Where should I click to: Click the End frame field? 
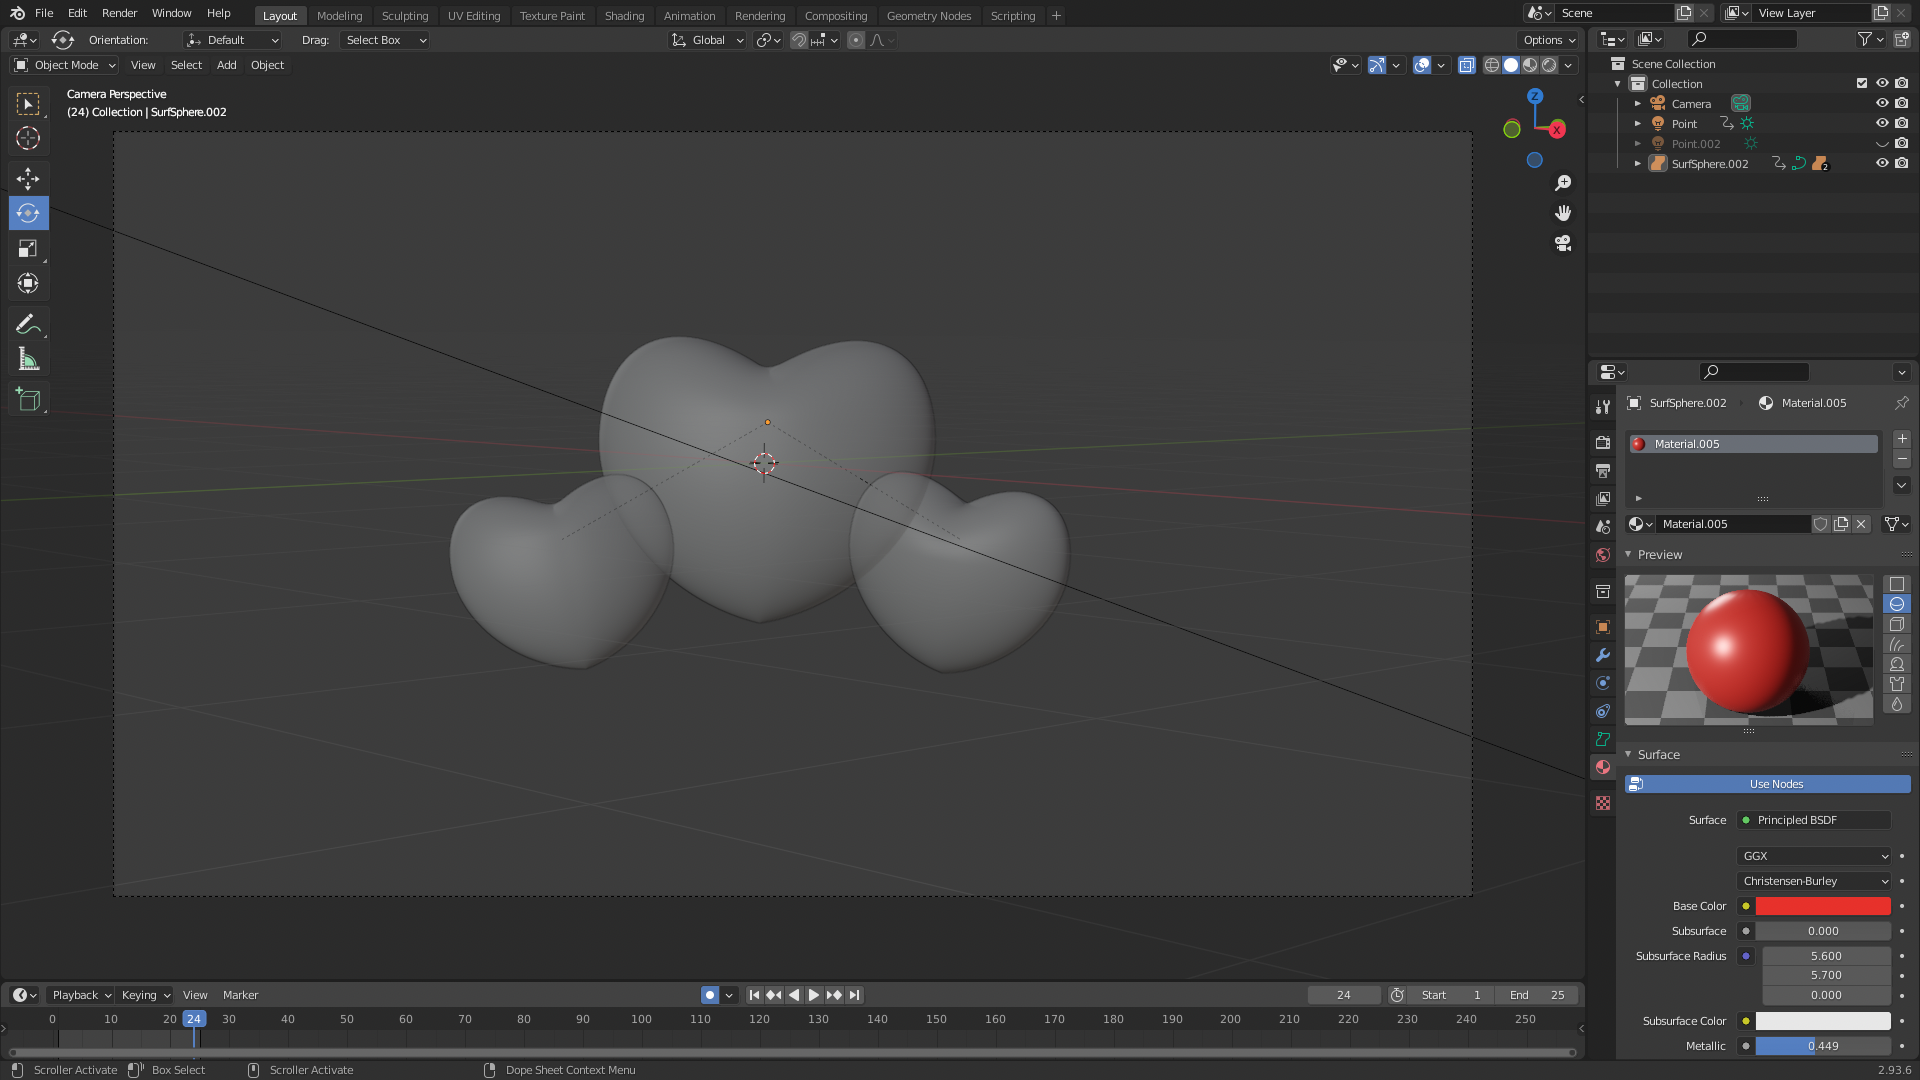point(1537,995)
